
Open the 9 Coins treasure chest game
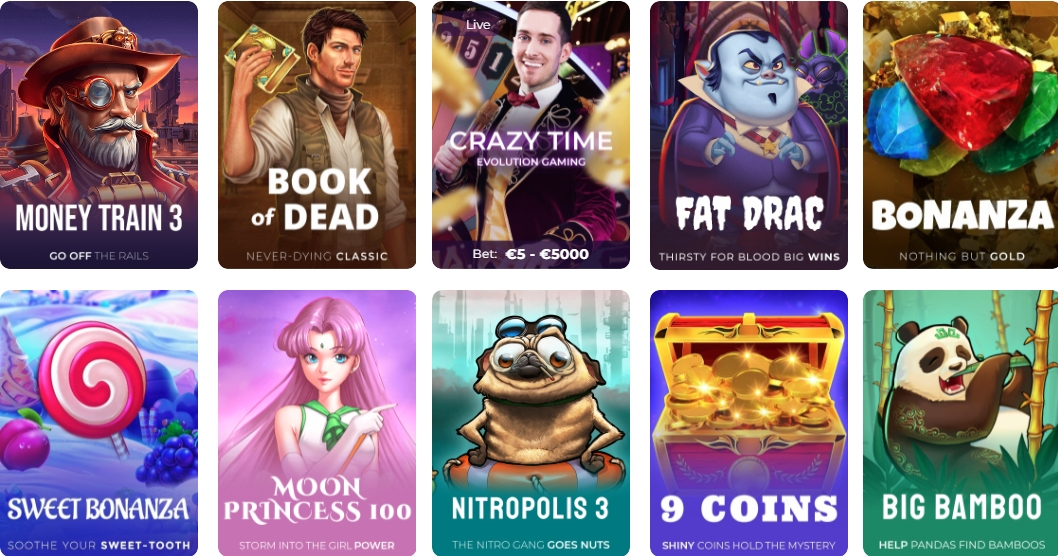click(749, 423)
